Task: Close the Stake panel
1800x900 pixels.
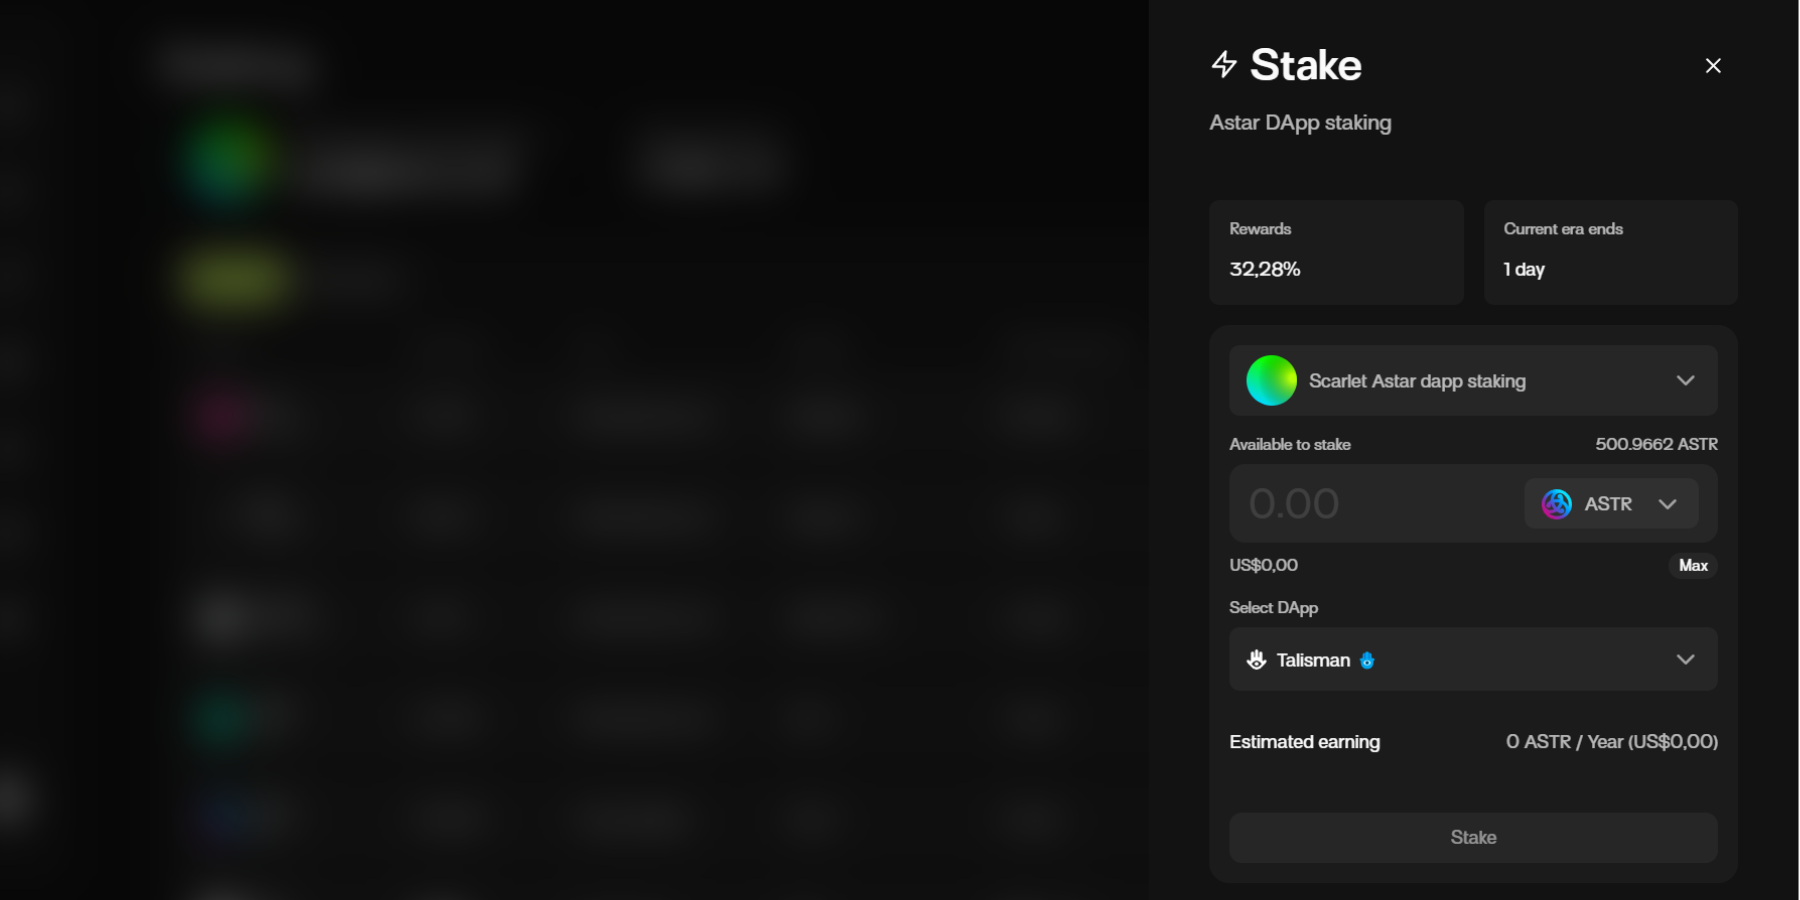Action: [1713, 66]
